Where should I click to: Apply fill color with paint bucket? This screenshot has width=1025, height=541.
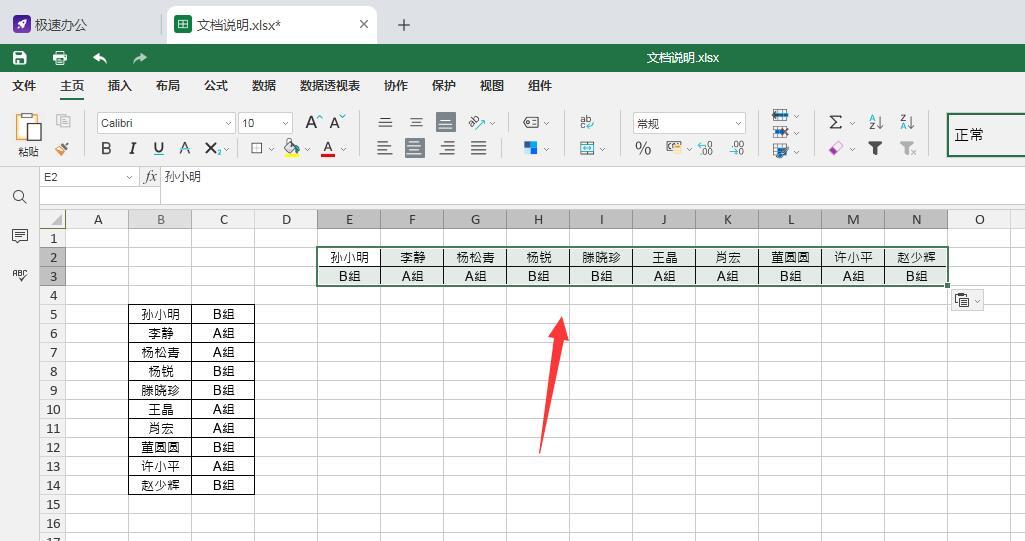pos(292,148)
